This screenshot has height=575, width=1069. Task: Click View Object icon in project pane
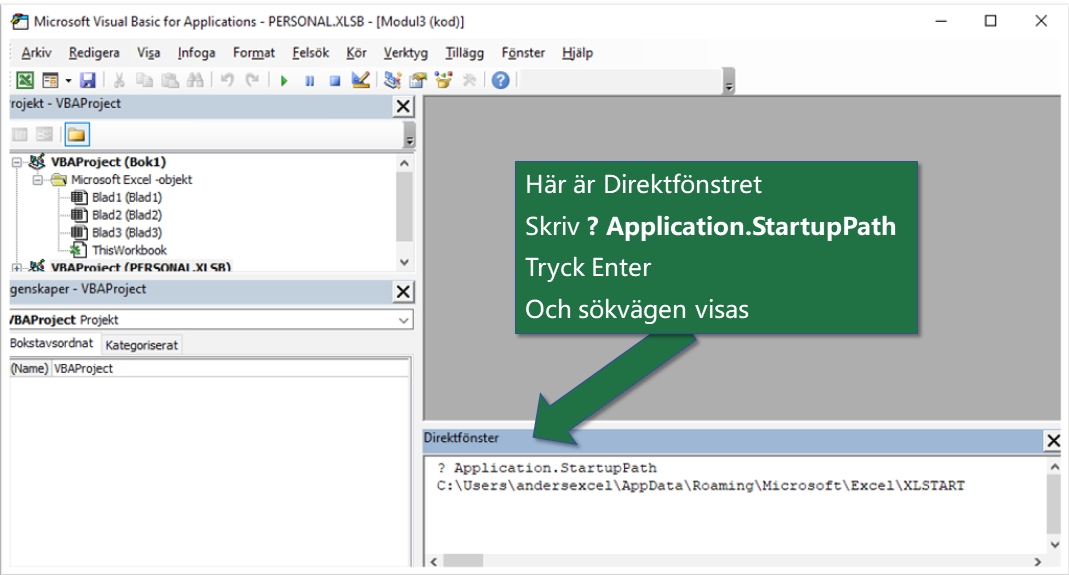[44, 134]
